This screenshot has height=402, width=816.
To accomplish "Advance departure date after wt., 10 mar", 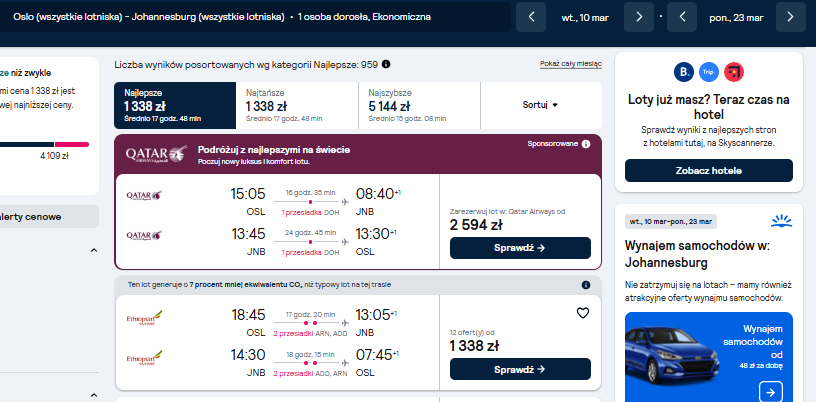I will tap(639, 17).
